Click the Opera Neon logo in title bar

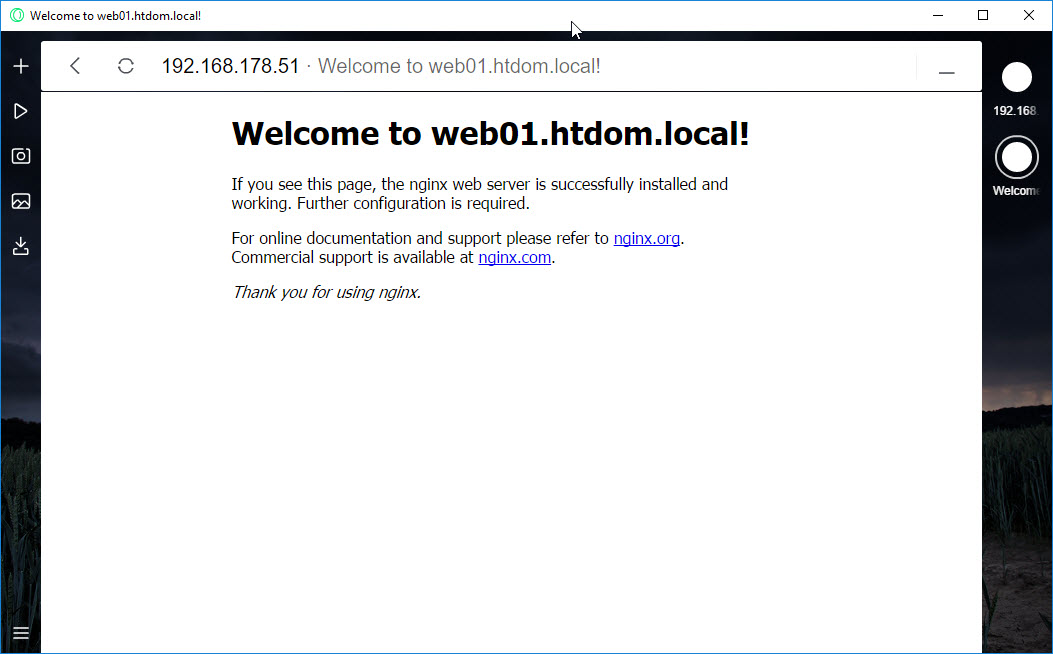[x=17, y=15]
